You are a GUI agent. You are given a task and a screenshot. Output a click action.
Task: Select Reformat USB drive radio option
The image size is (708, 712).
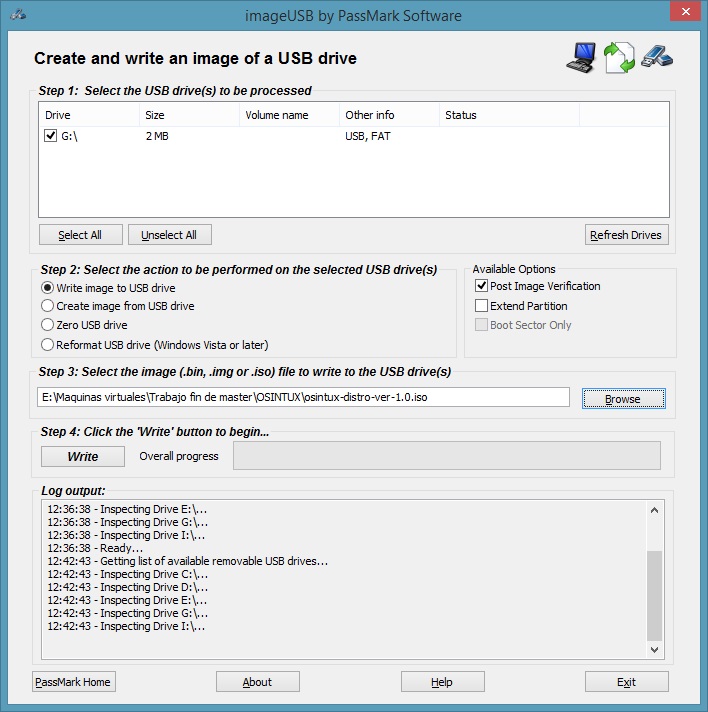click(x=47, y=345)
